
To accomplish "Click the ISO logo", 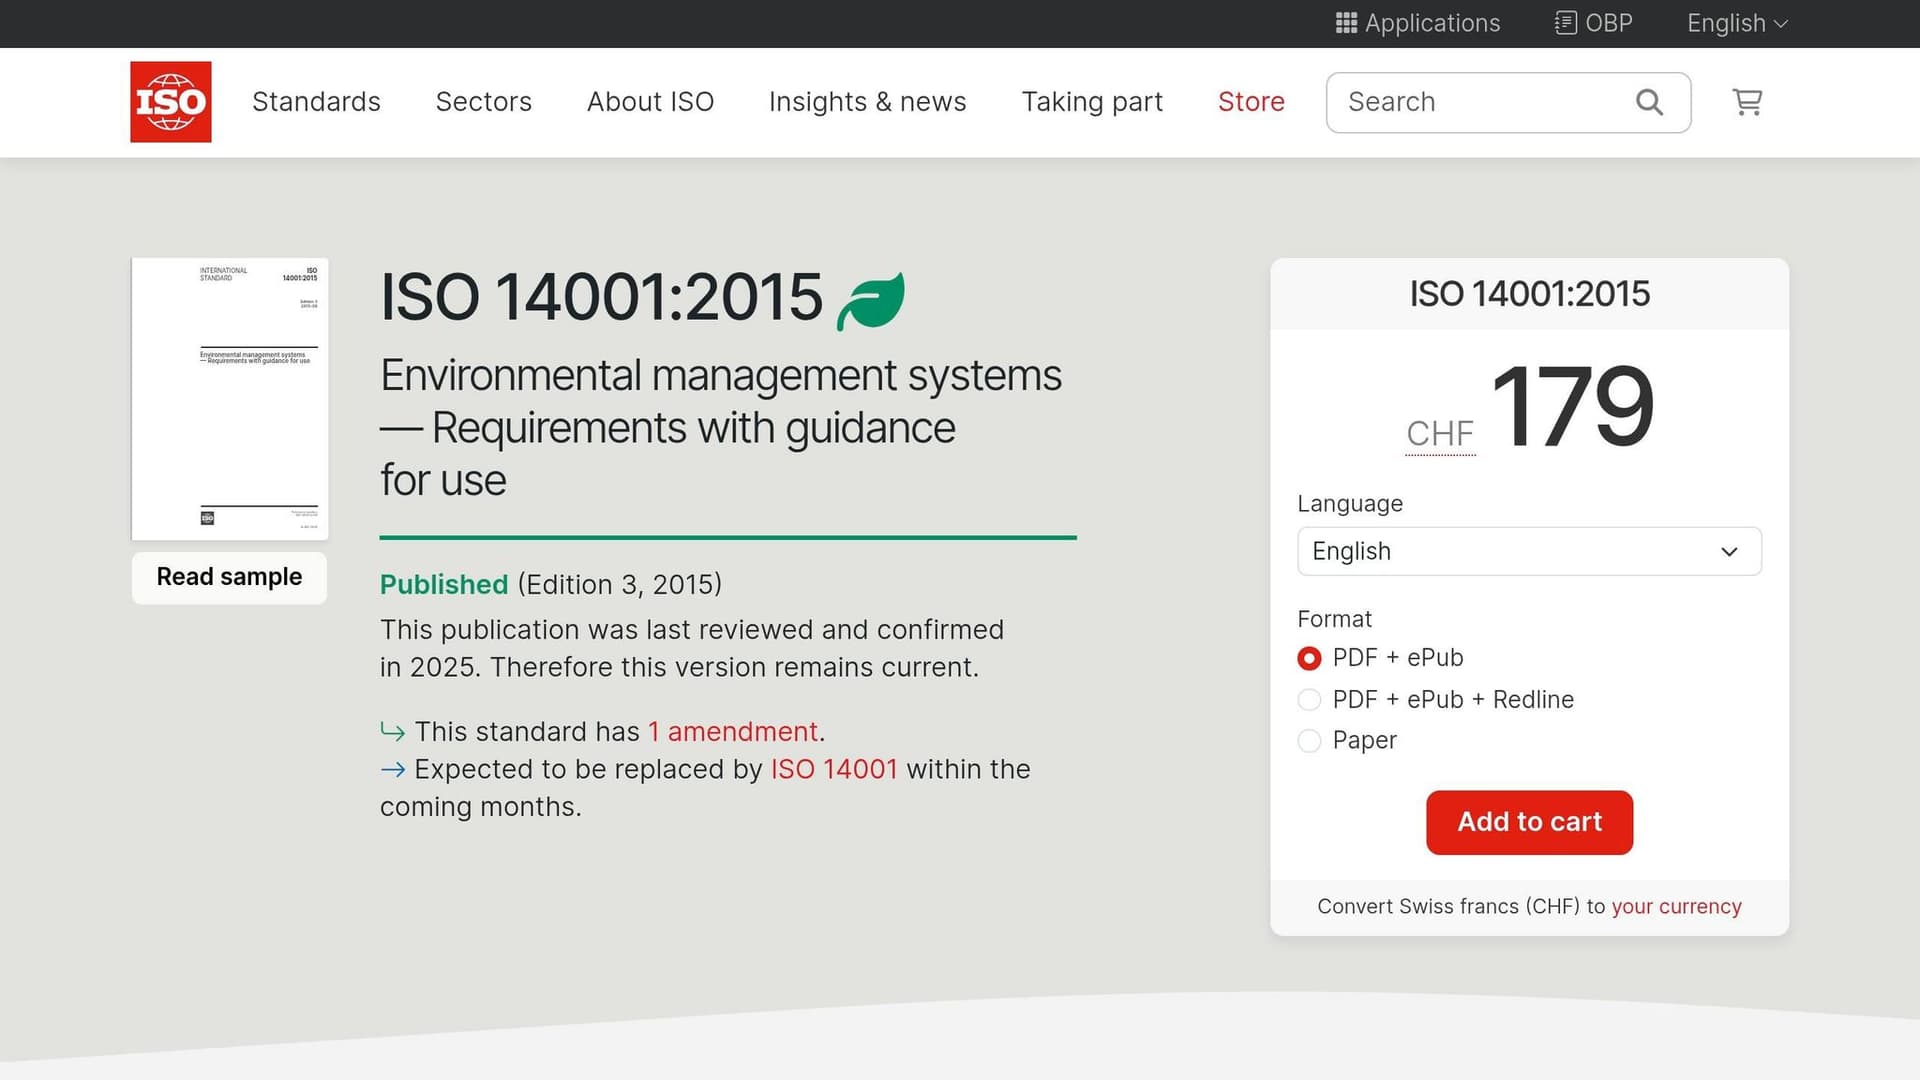I will (170, 101).
